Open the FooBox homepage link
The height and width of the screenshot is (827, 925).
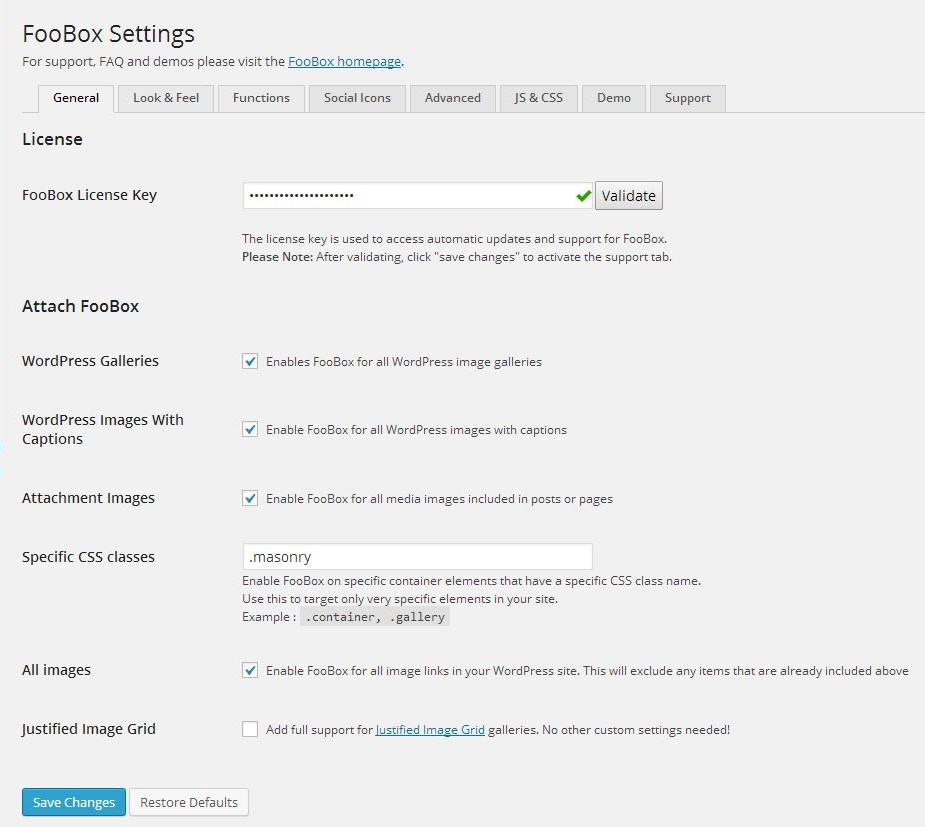click(x=345, y=61)
